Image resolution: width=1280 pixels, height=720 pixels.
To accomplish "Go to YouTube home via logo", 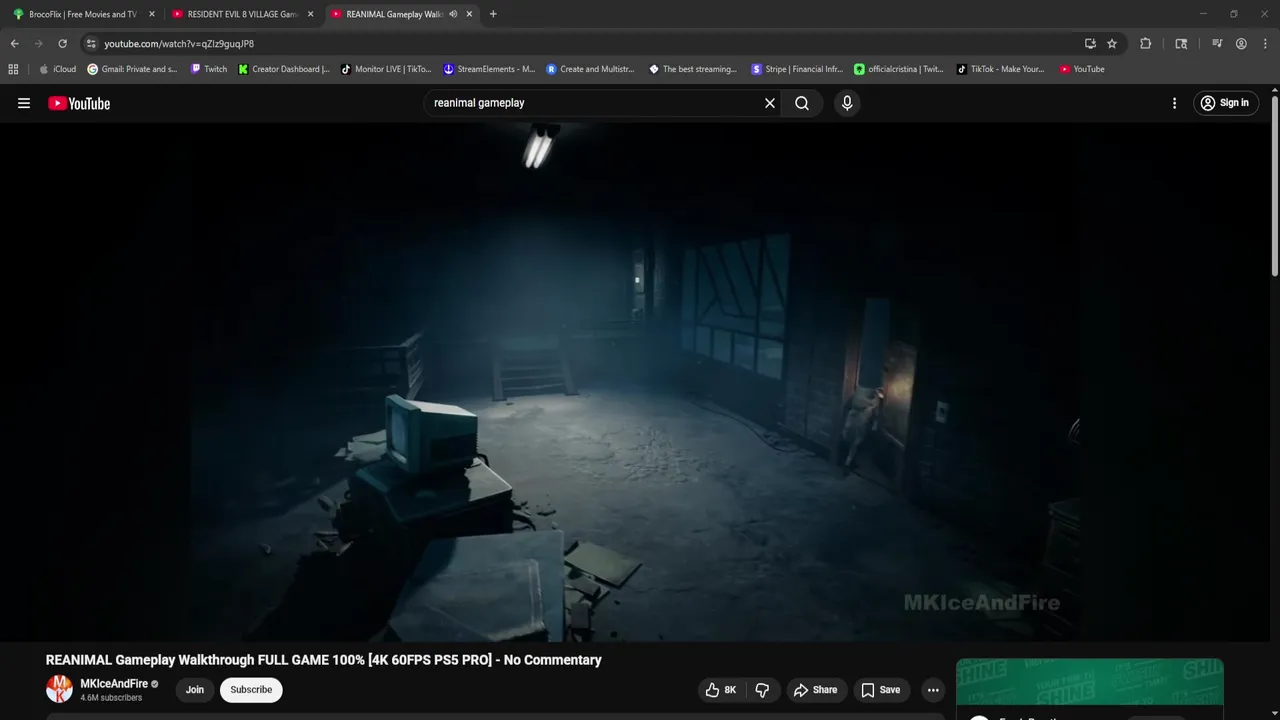I will [79, 103].
